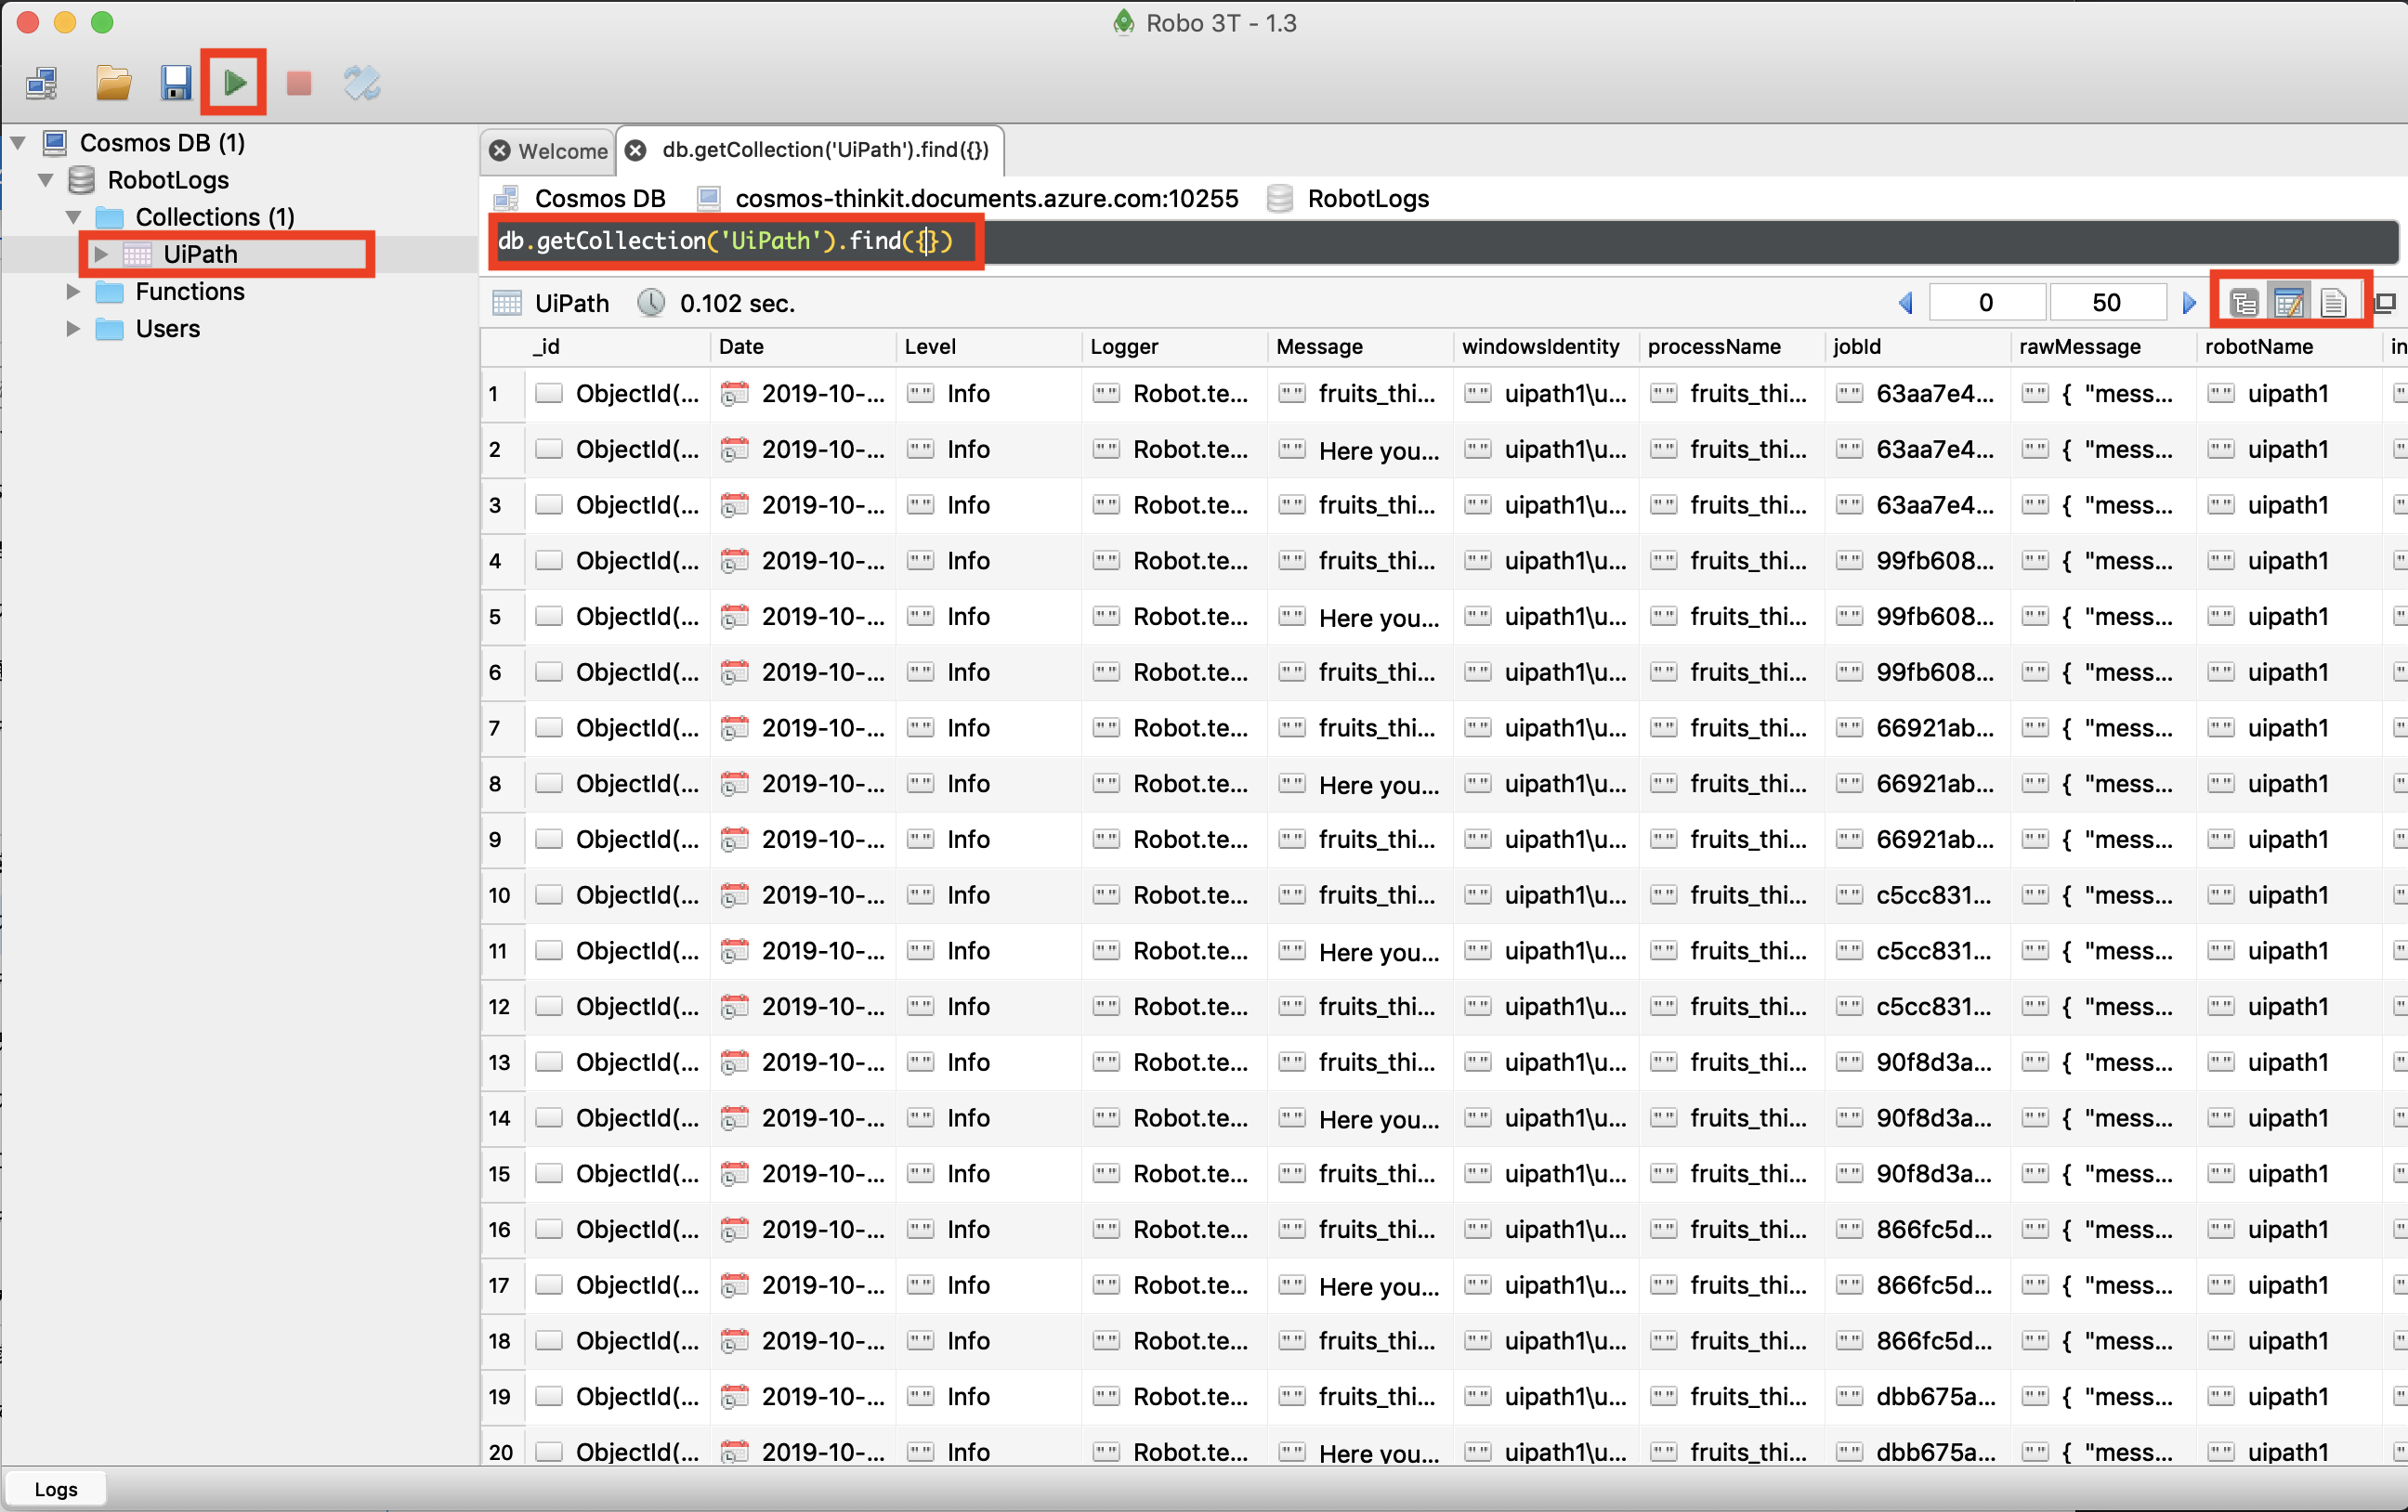Click the Users folder icon
The height and width of the screenshot is (1512, 2408).
coord(109,329)
